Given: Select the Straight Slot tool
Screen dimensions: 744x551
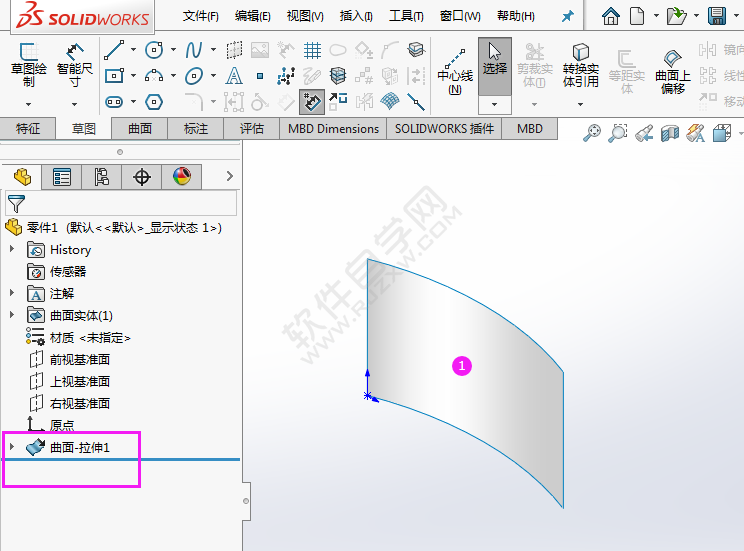Looking at the screenshot, I should click(114, 102).
